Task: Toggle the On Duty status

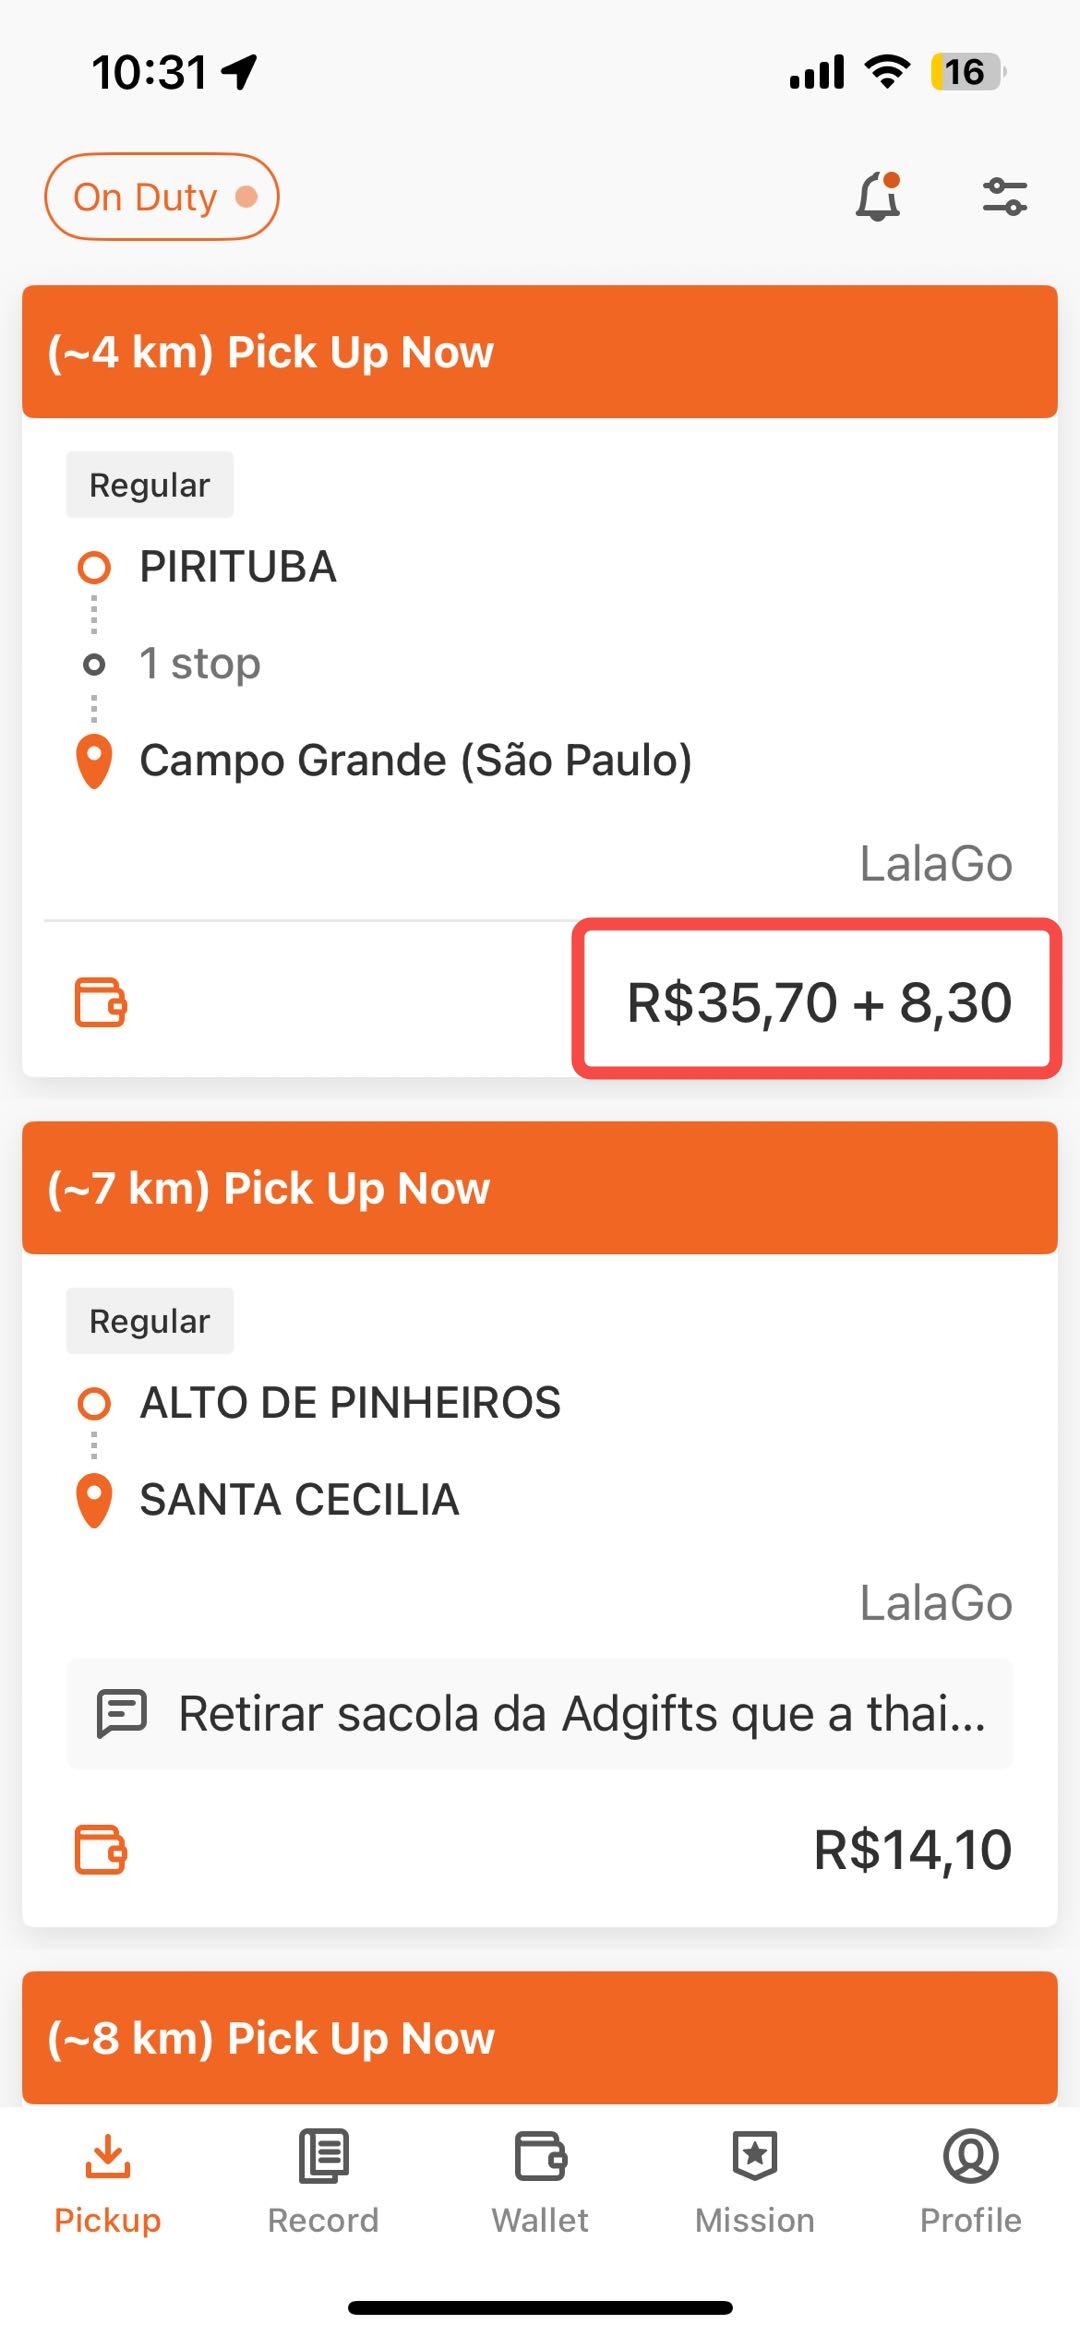Action: (162, 197)
